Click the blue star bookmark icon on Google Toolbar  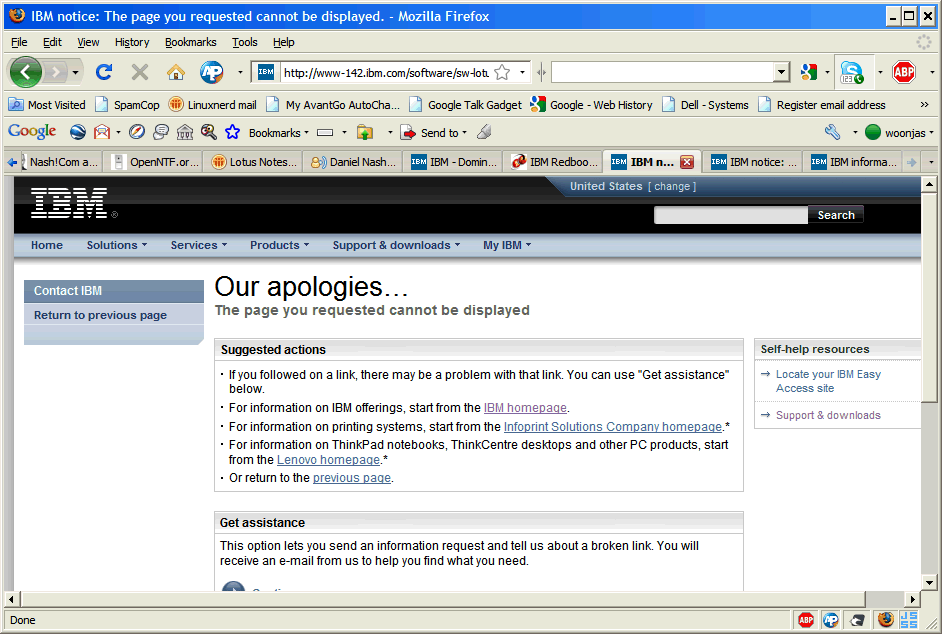pyautogui.click(x=232, y=132)
